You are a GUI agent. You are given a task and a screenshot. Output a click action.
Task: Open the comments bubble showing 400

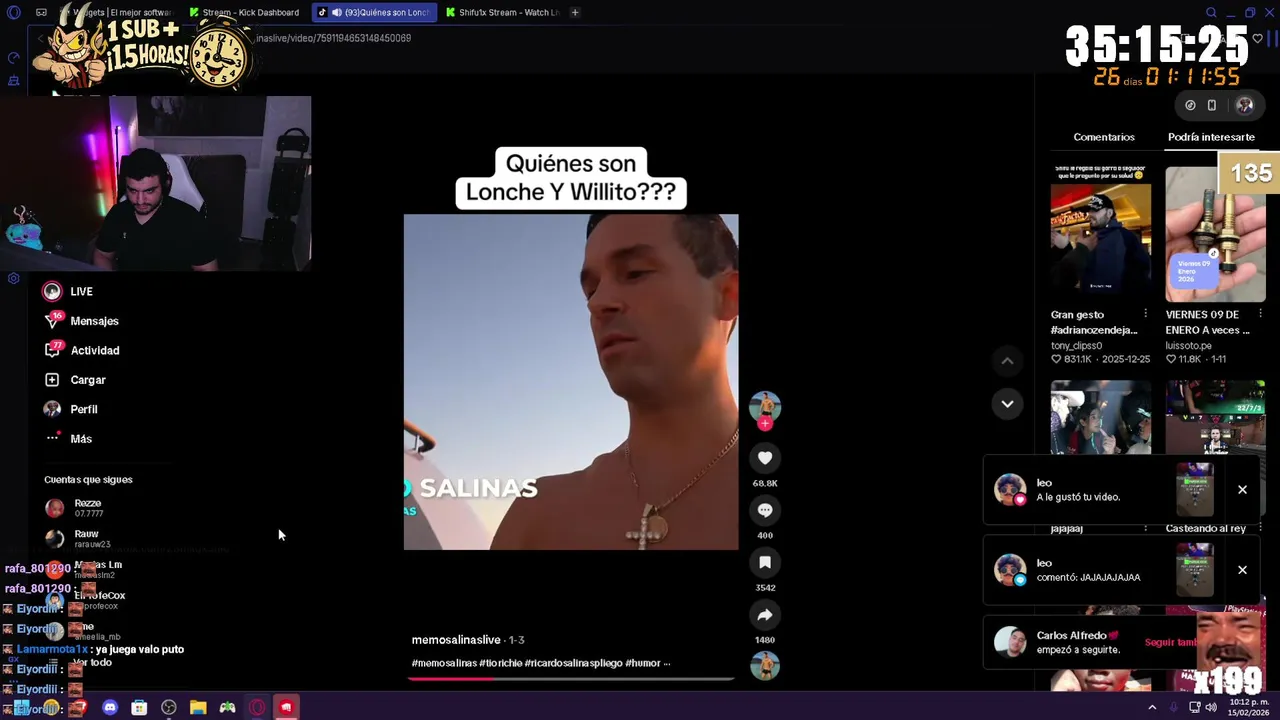pos(765,510)
